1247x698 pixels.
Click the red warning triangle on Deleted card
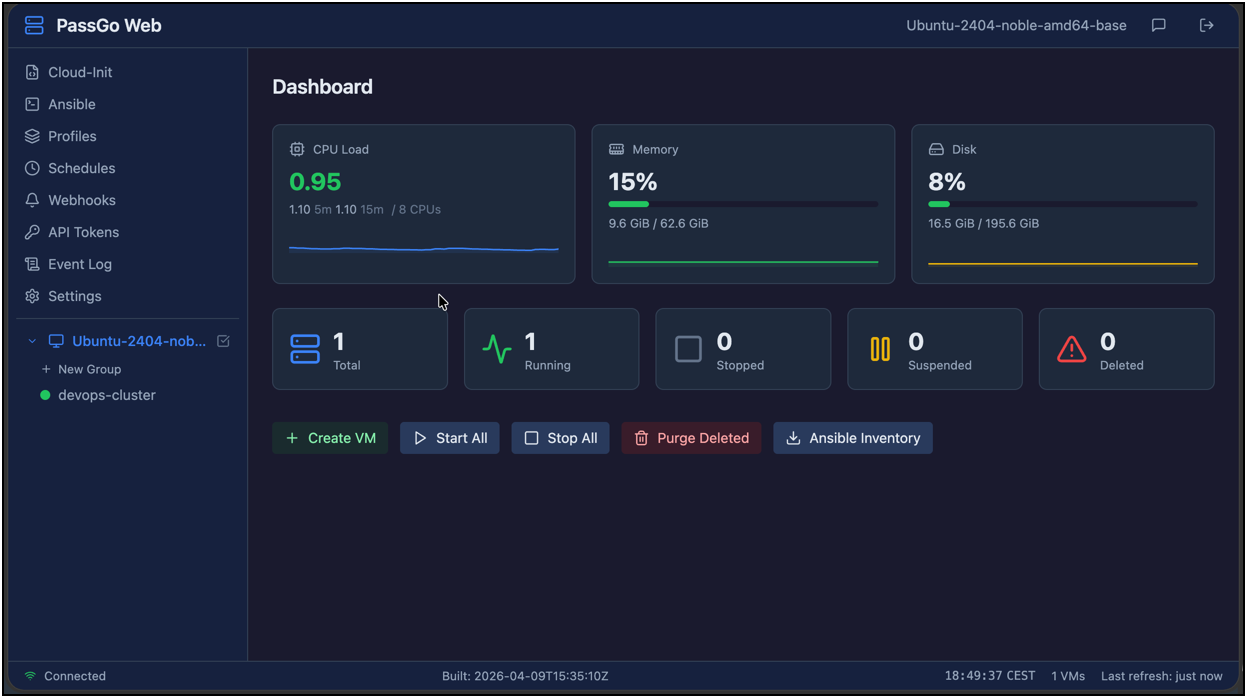pos(1072,349)
